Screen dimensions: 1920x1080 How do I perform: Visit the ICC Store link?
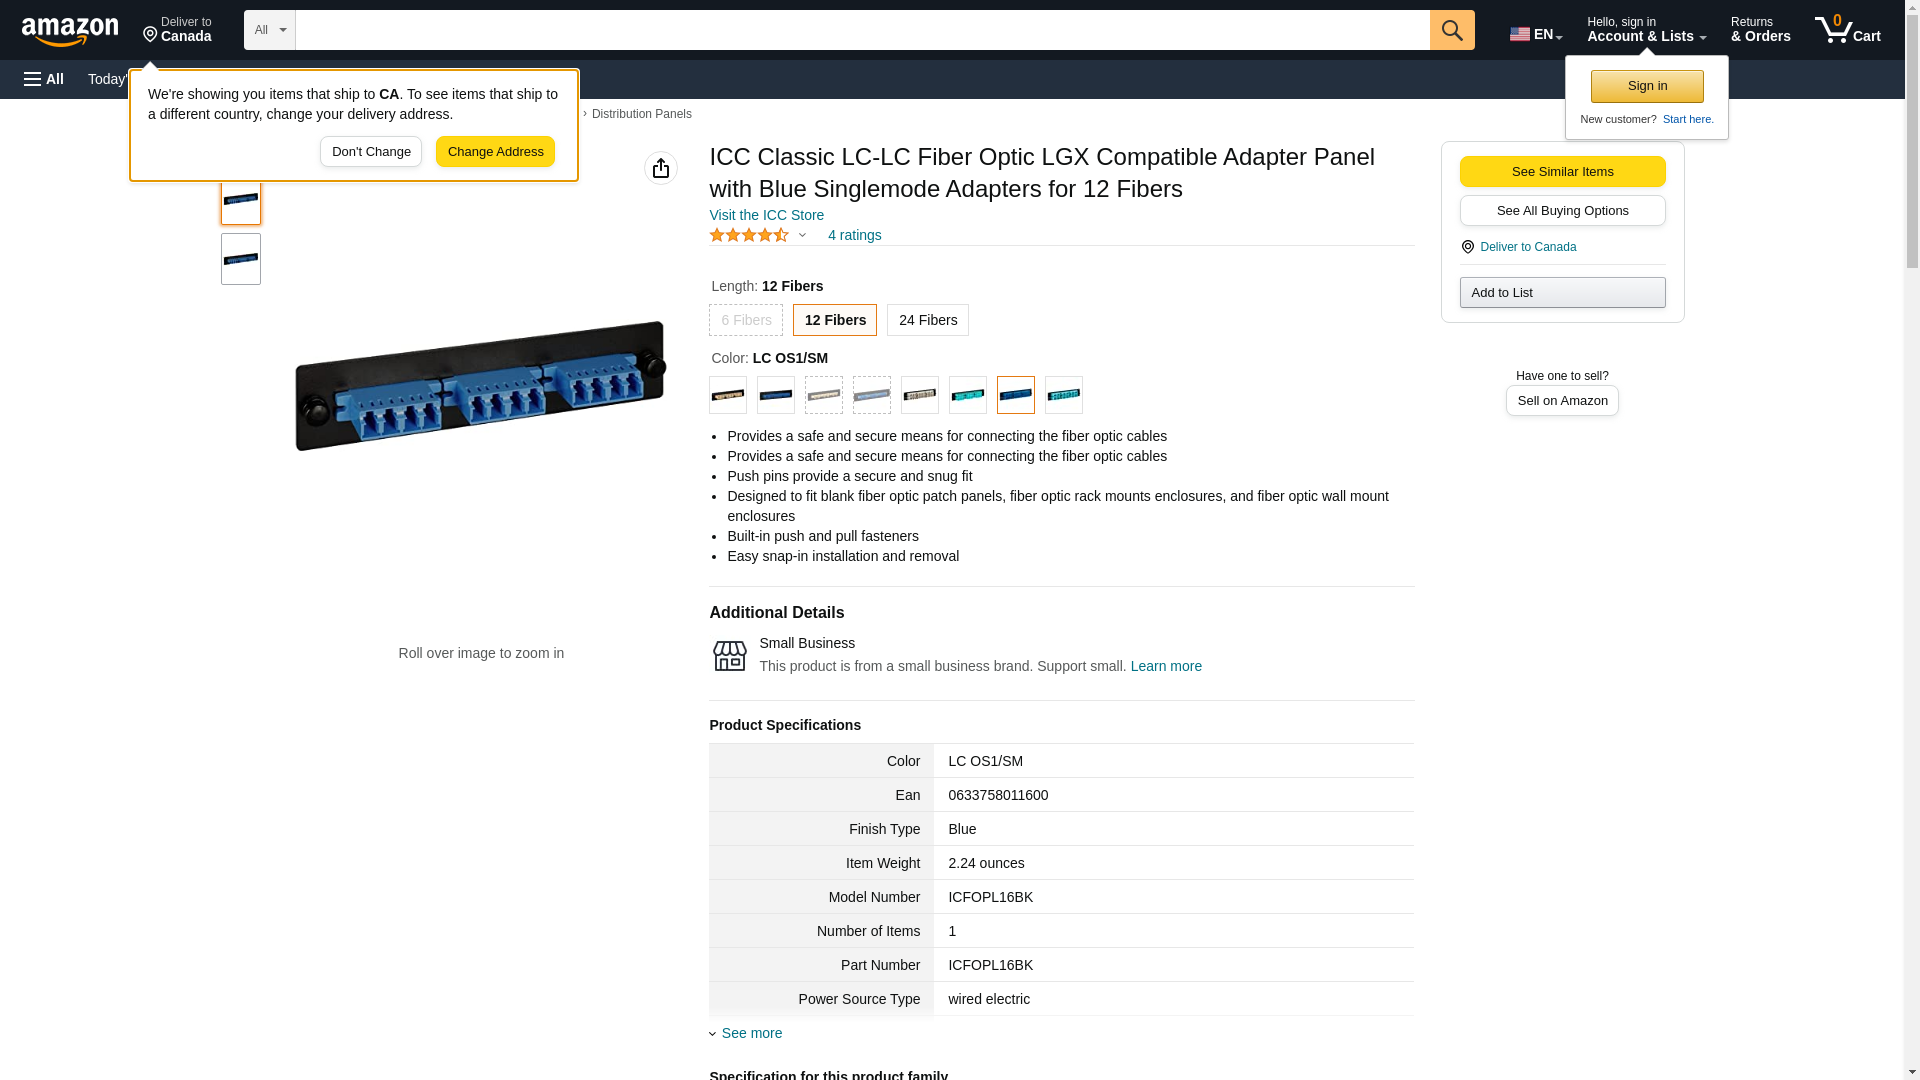[766, 215]
